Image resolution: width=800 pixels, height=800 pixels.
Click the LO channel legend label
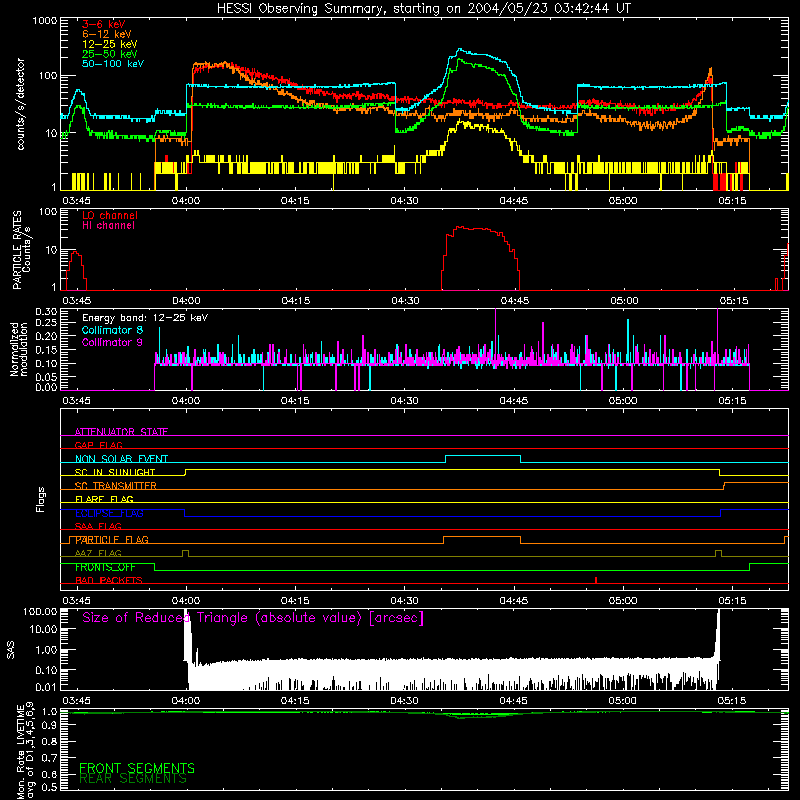(110, 215)
